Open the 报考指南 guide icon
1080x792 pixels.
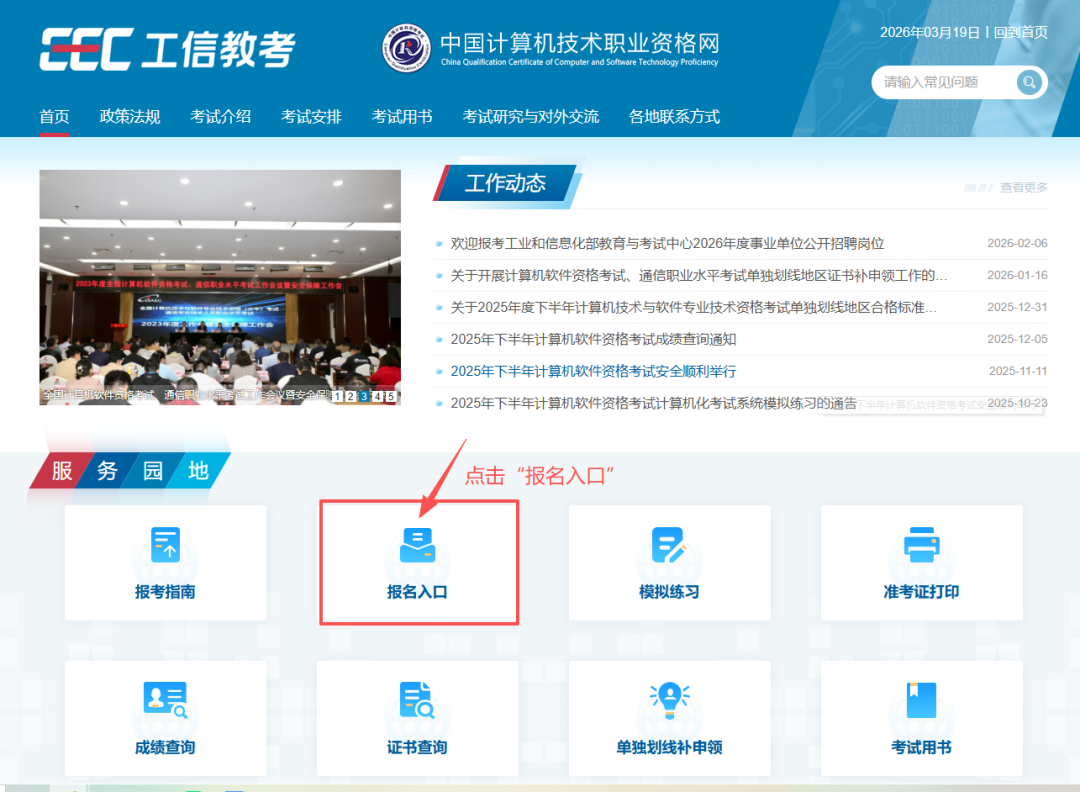165,546
